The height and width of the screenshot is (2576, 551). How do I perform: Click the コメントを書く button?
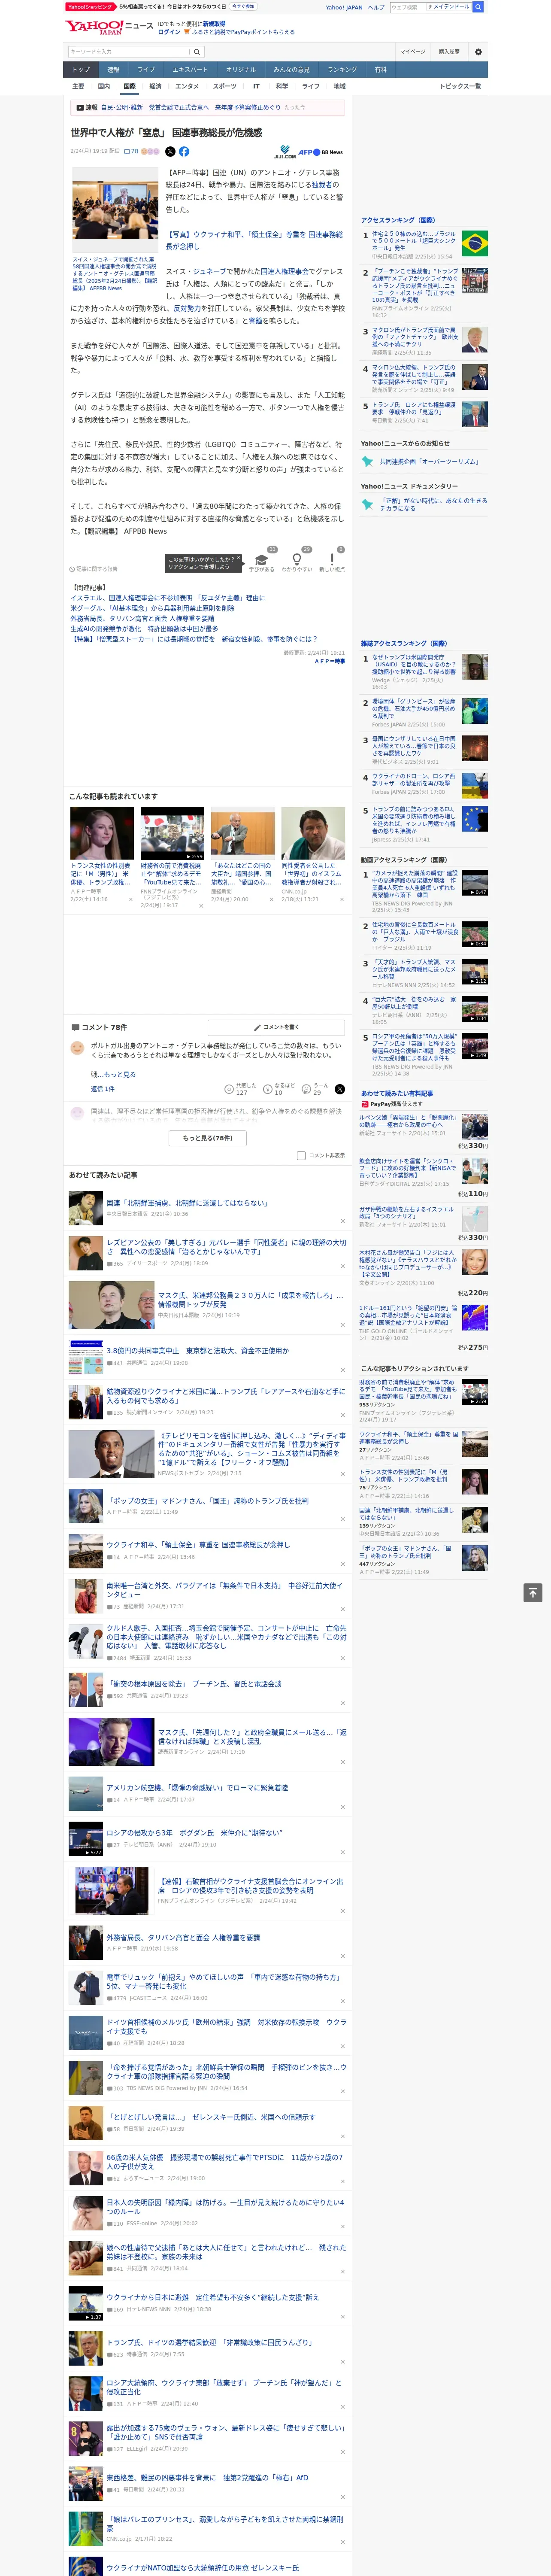coord(276,1027)
